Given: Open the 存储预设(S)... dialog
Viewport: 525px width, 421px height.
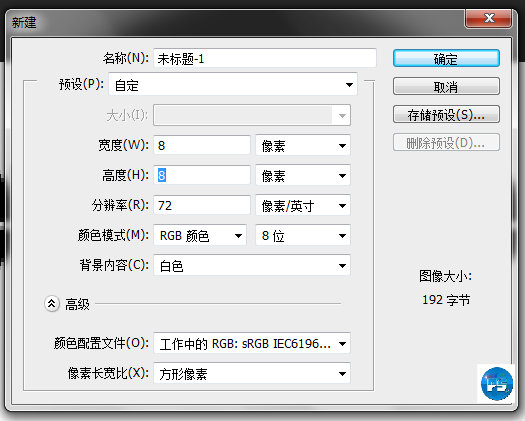Looking at the screenshot, I should [x=446, y=115].
